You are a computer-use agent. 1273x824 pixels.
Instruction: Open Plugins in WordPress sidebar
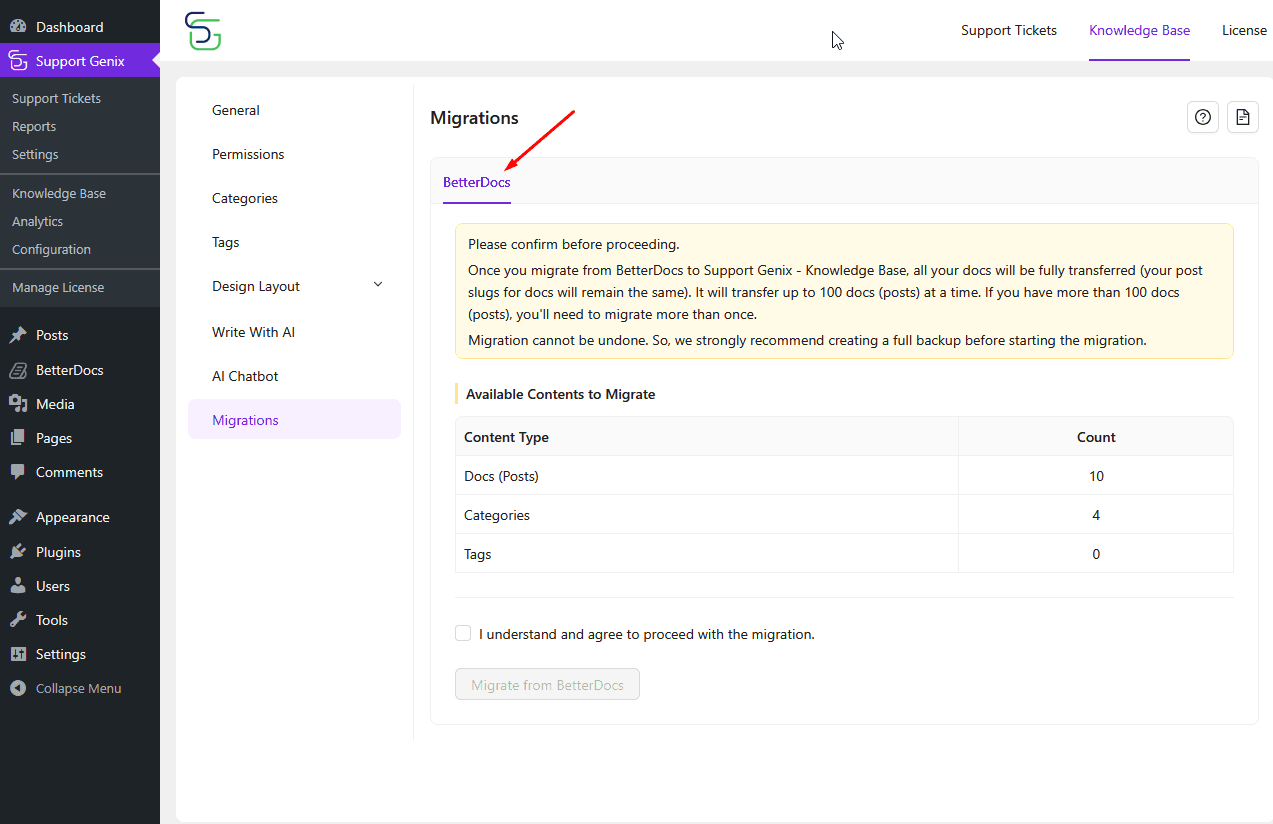58,552
